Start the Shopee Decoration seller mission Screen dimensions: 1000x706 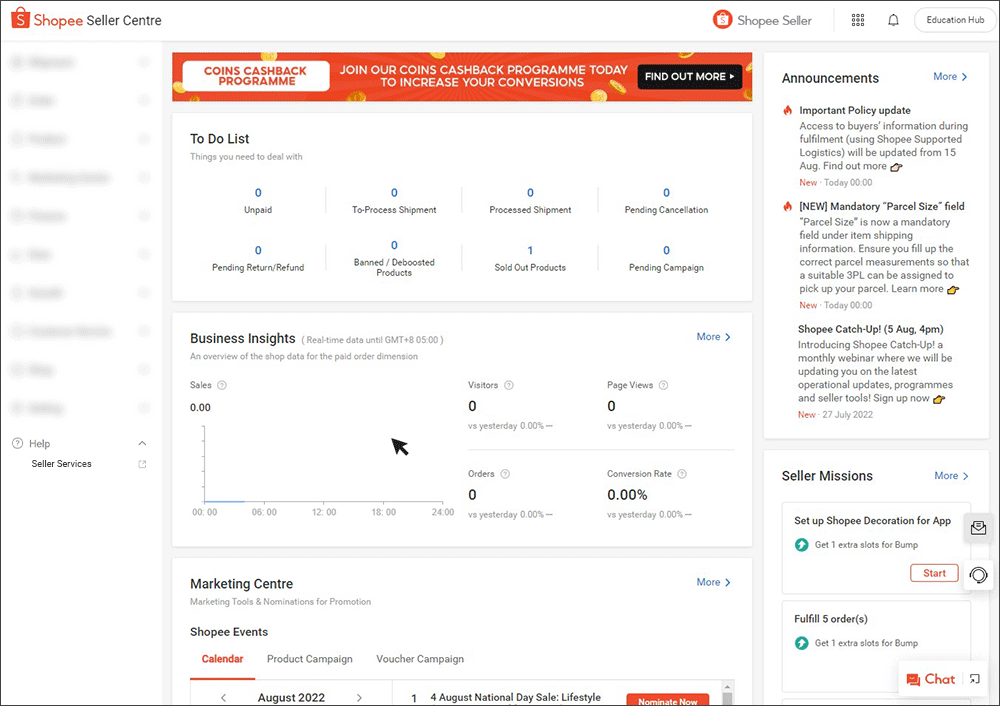(934, 573)
